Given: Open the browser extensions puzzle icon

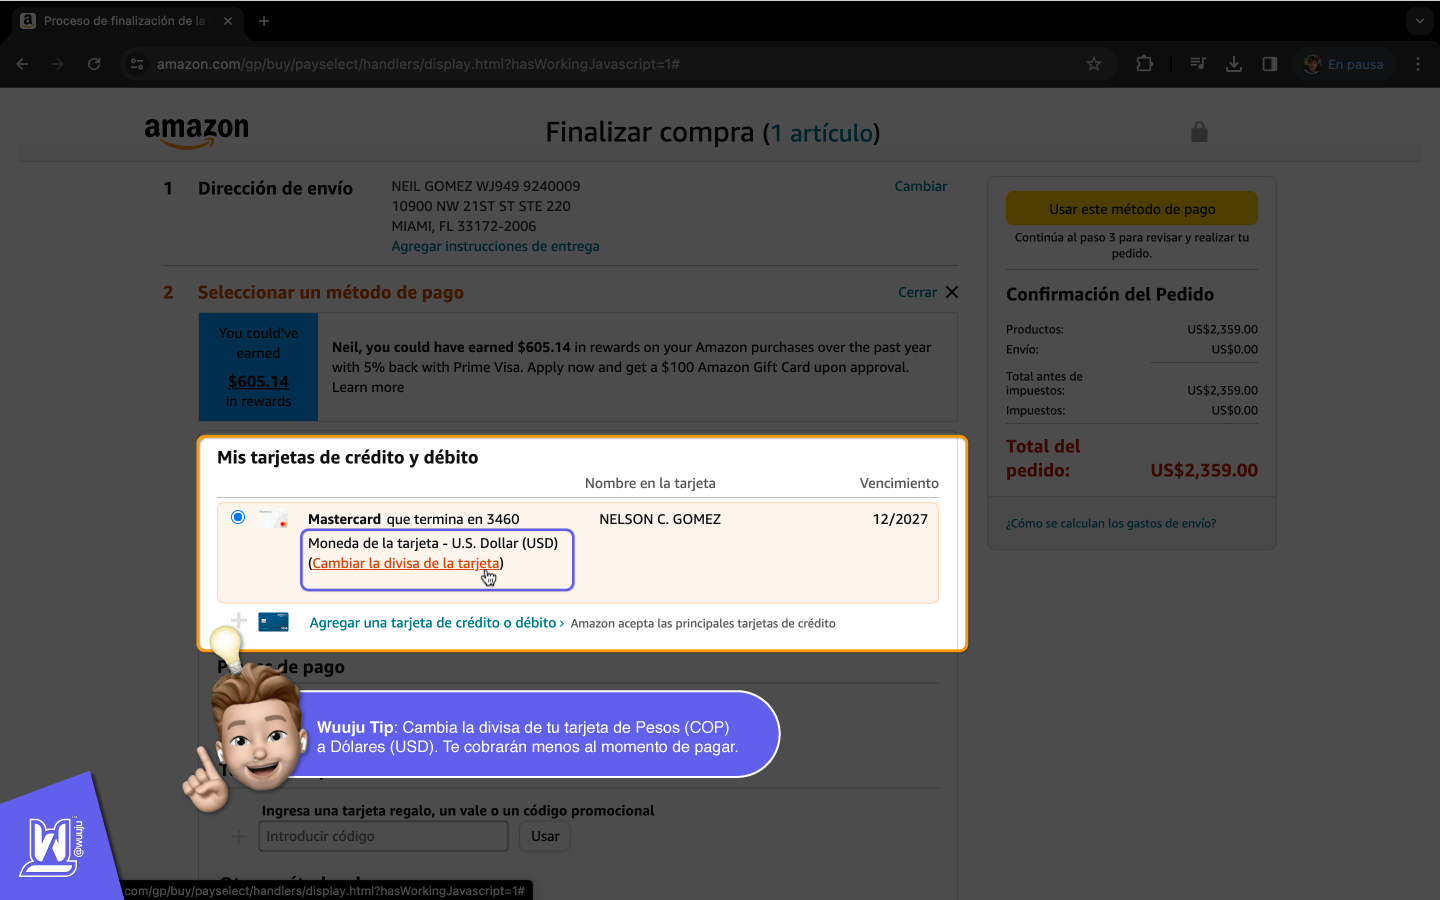Looking at the screenshot, I should [x=1145, y=64].
